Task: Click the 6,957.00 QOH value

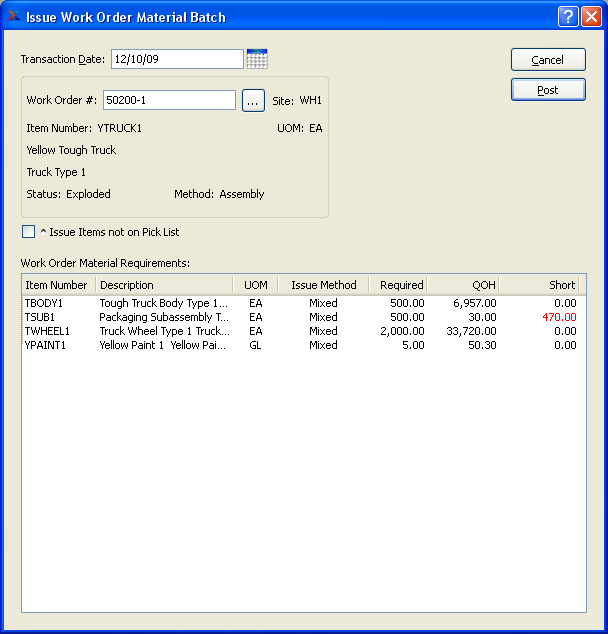Action: 475,303
